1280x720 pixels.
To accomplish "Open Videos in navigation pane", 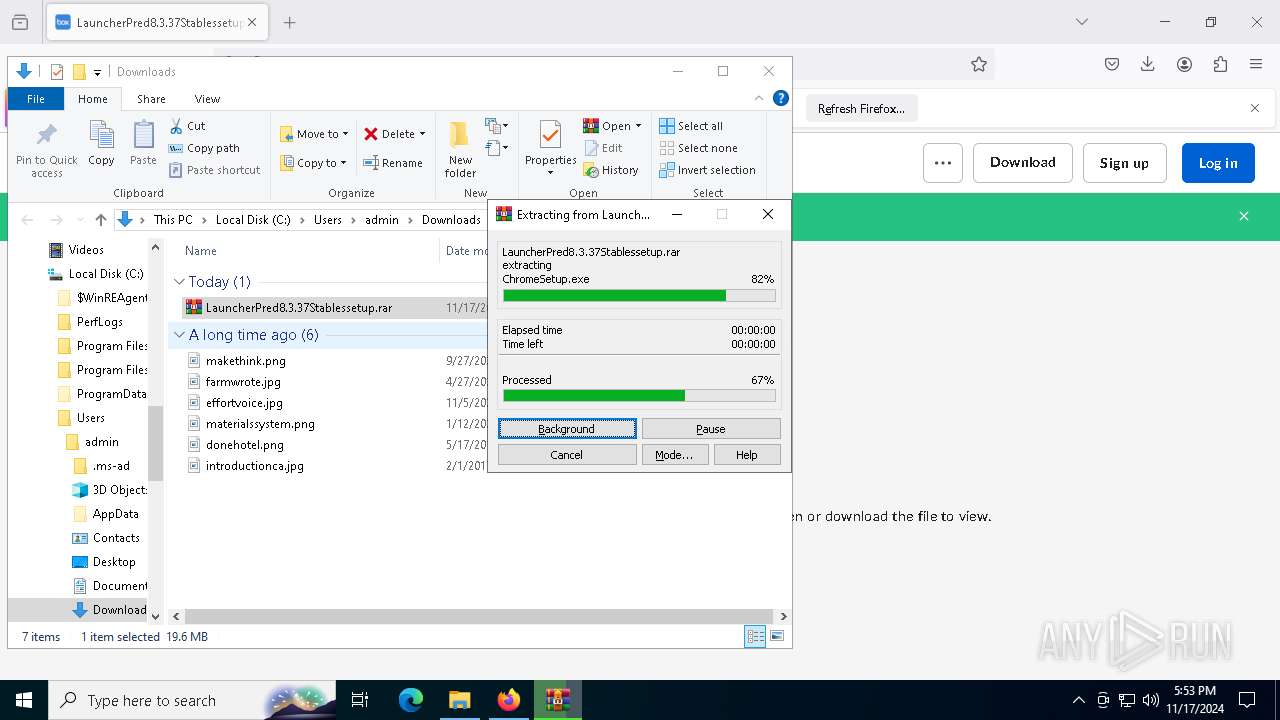I will [86, 250].
